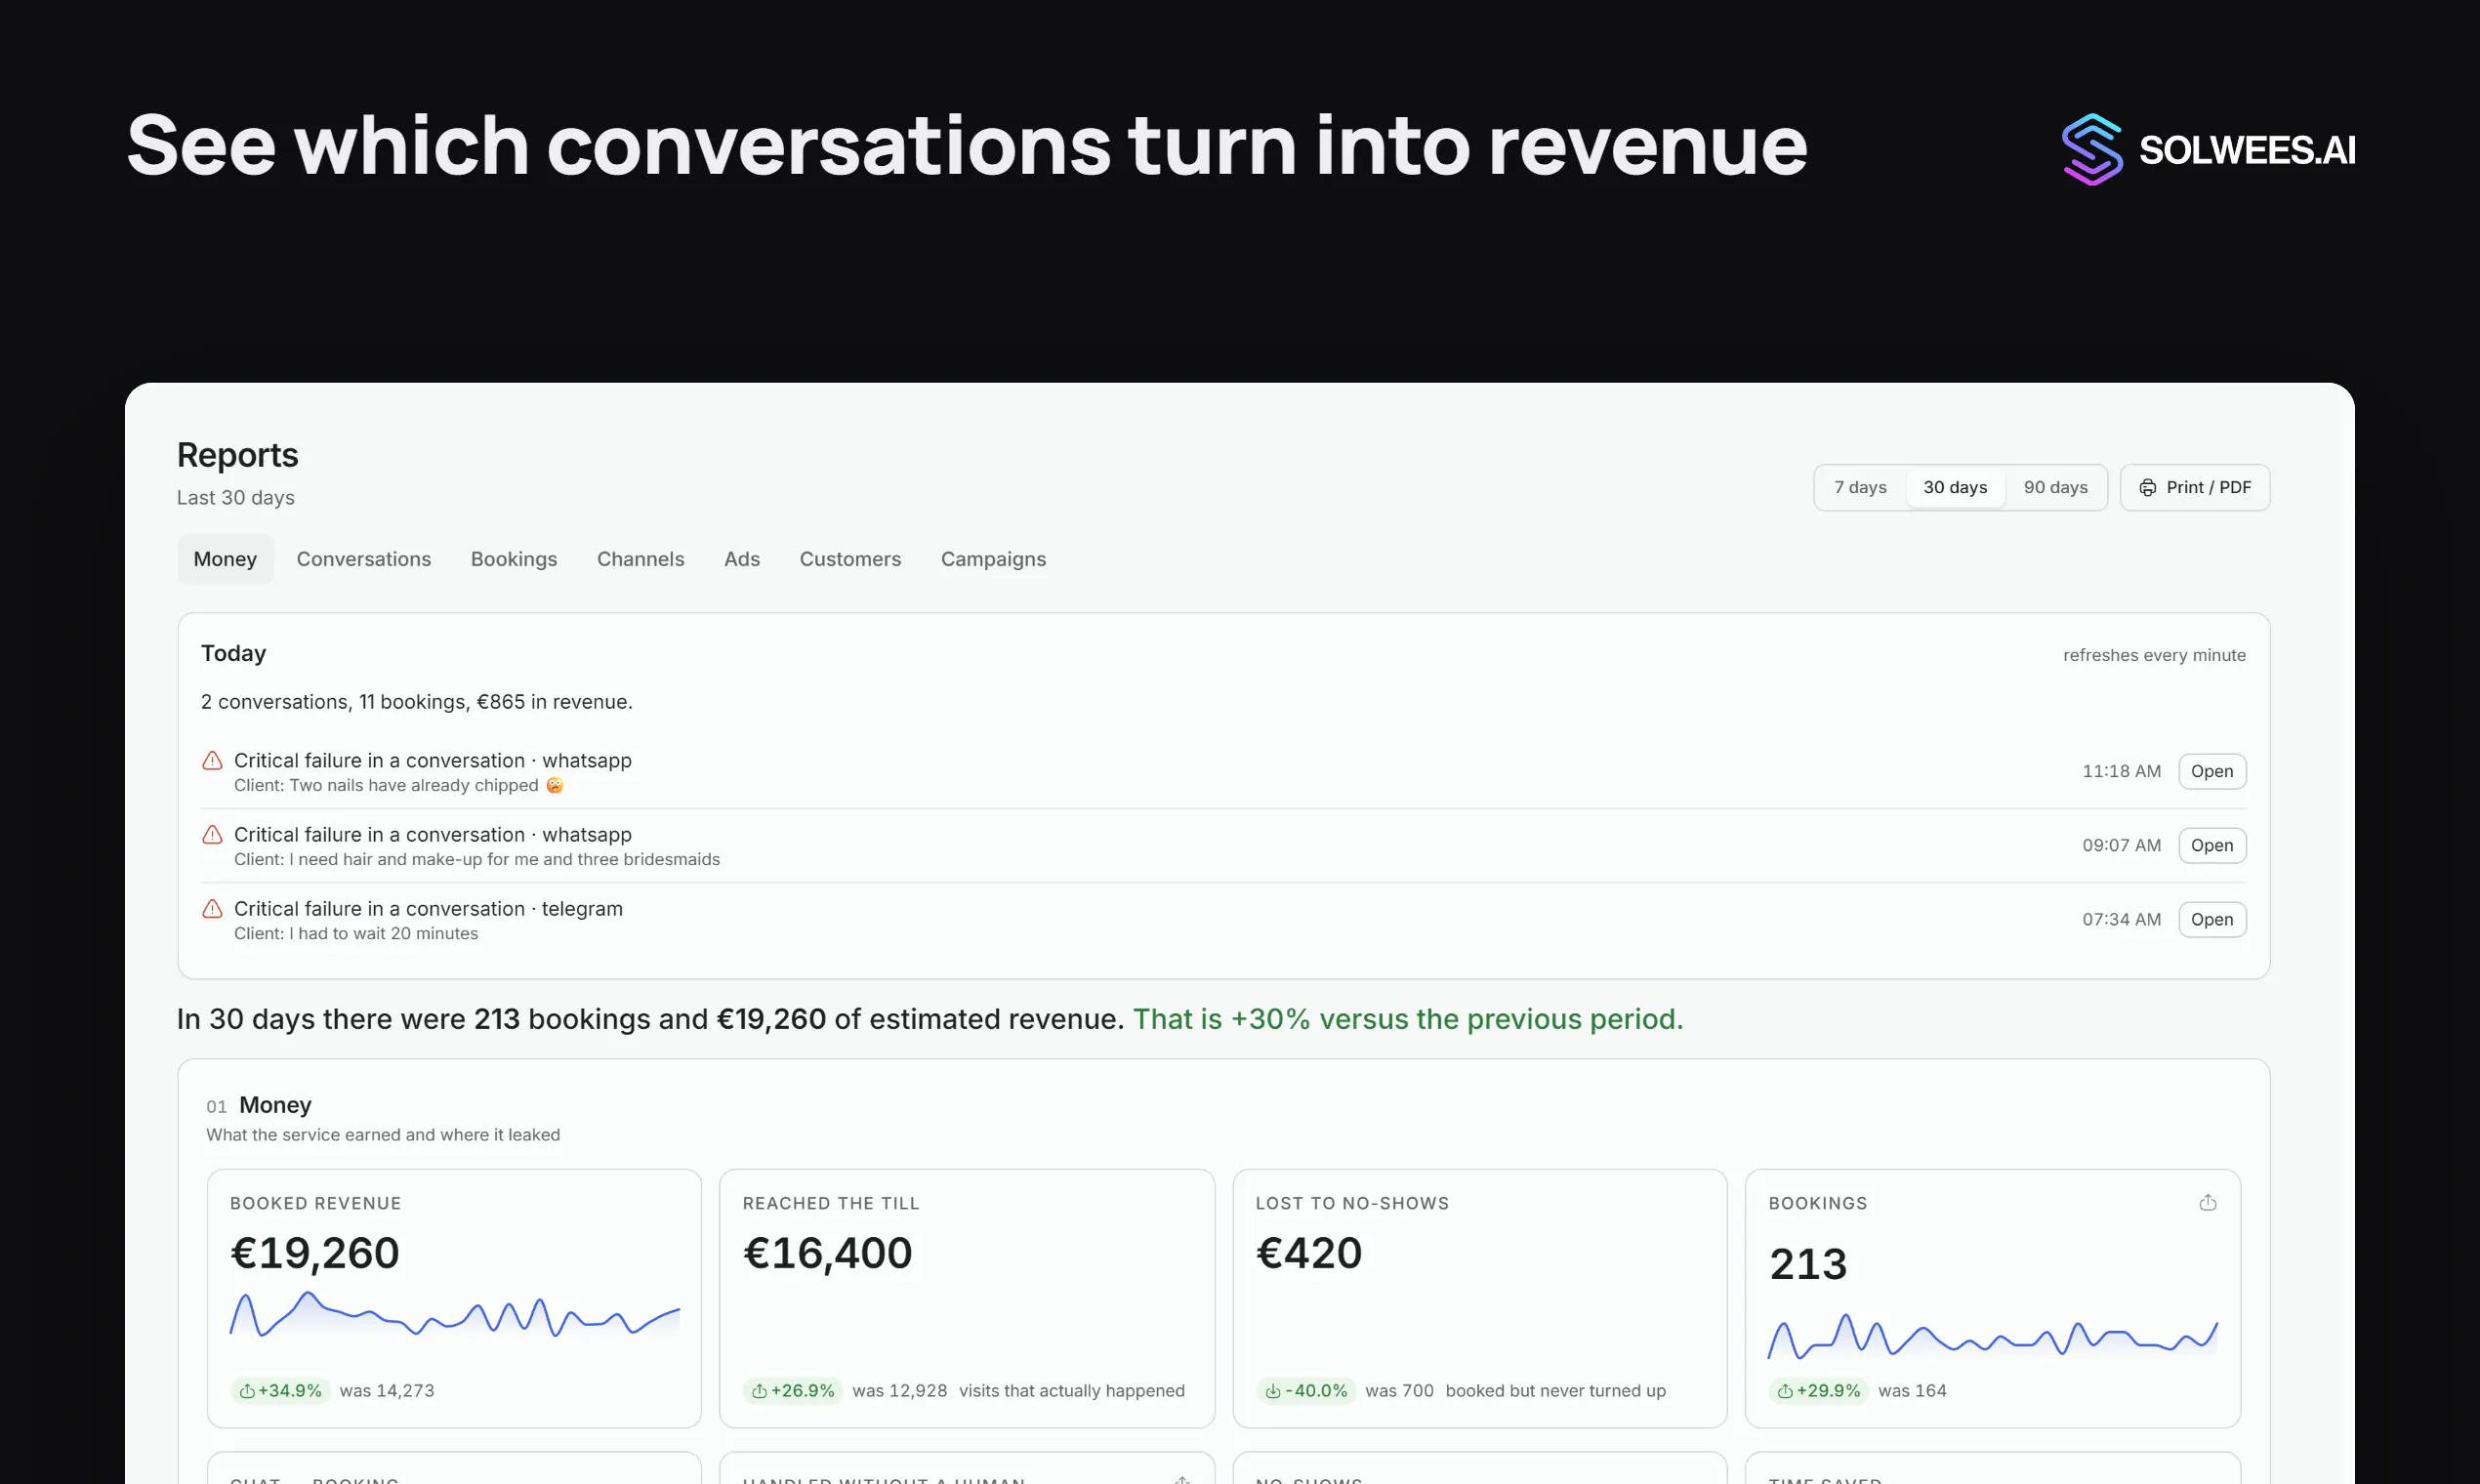Click the '01 Money' section heading

point(259,1106)
